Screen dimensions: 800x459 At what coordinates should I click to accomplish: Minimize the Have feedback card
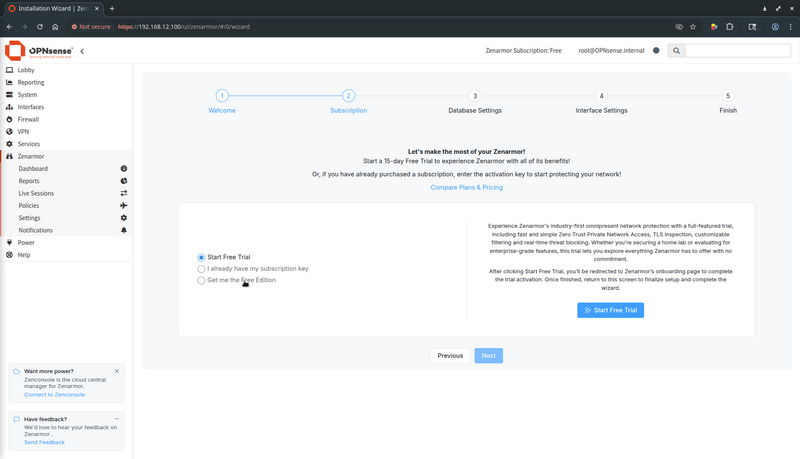[x=117, y=419]
